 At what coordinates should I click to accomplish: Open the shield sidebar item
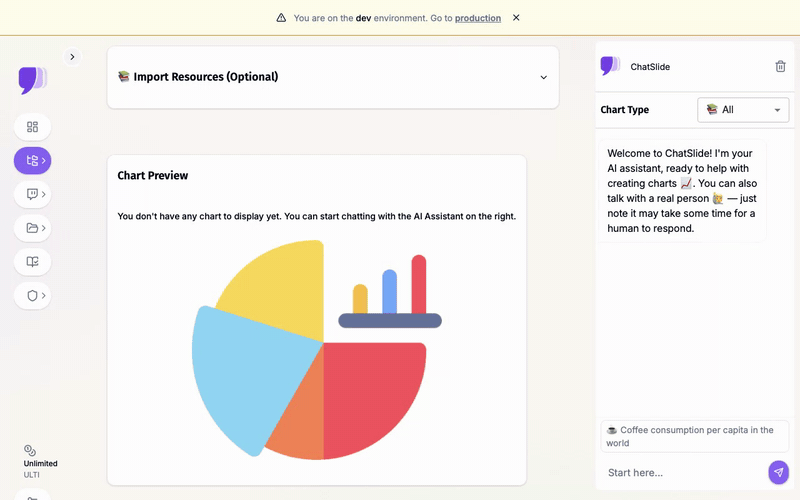pyautogui.click(x=32, y=295)
